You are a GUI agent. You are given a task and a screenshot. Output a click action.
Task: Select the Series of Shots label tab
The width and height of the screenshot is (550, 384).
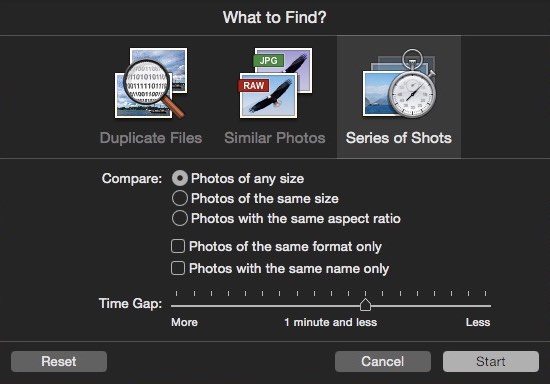[399, 138]
